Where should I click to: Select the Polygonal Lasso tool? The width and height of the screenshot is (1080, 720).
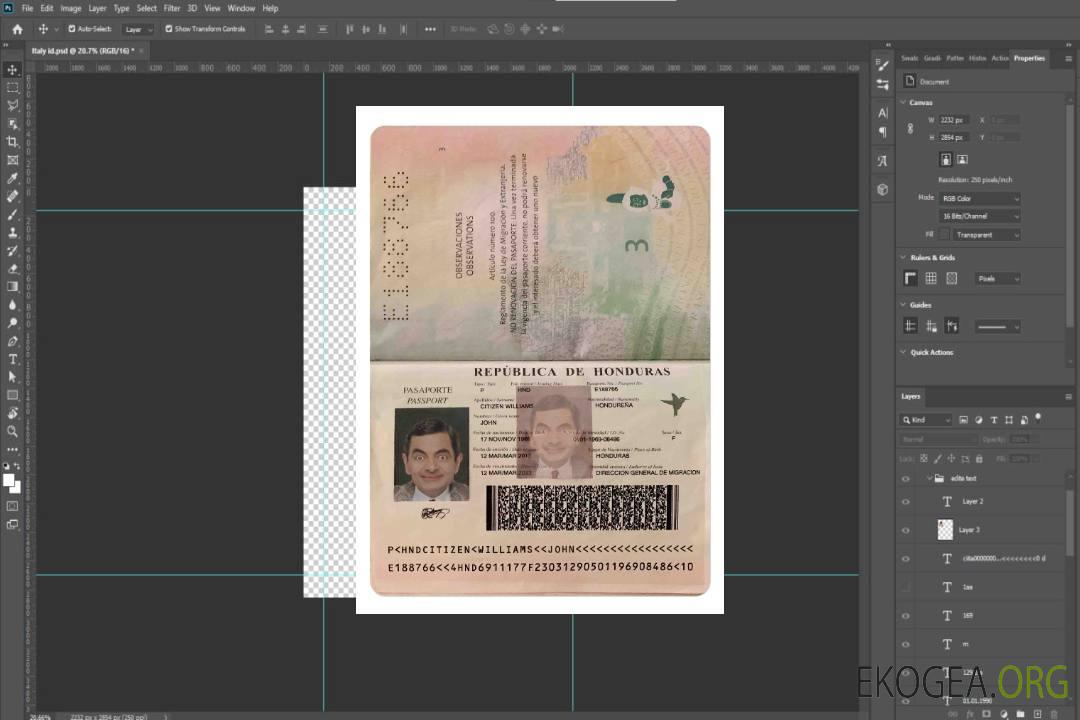[12, 105]
